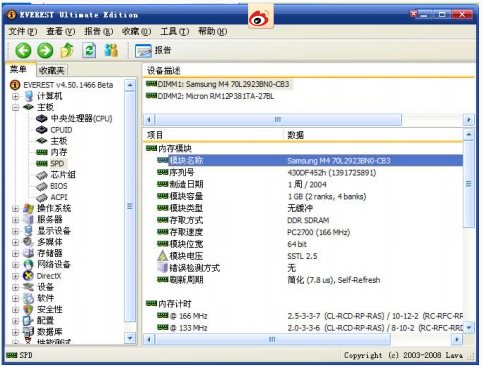Click the 配置 tree icon
Screen dimensions: 482x367
(x=28, y=321)
